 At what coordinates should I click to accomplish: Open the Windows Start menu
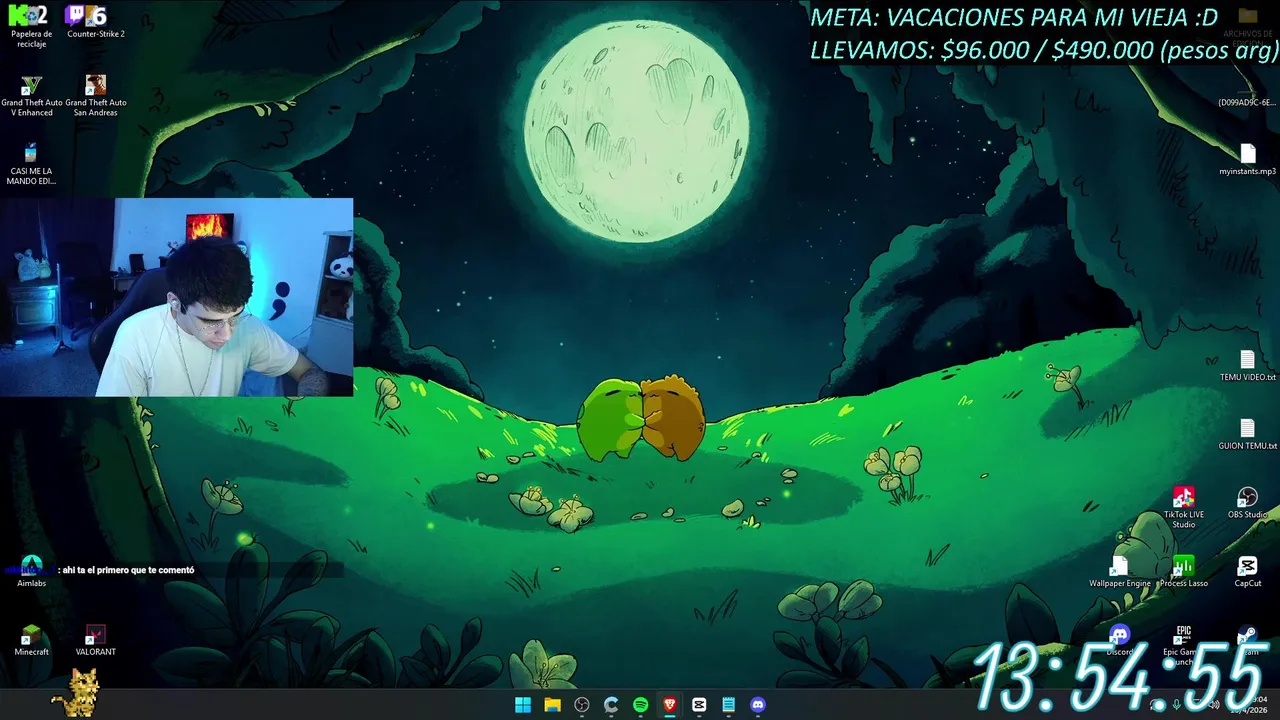523,705
